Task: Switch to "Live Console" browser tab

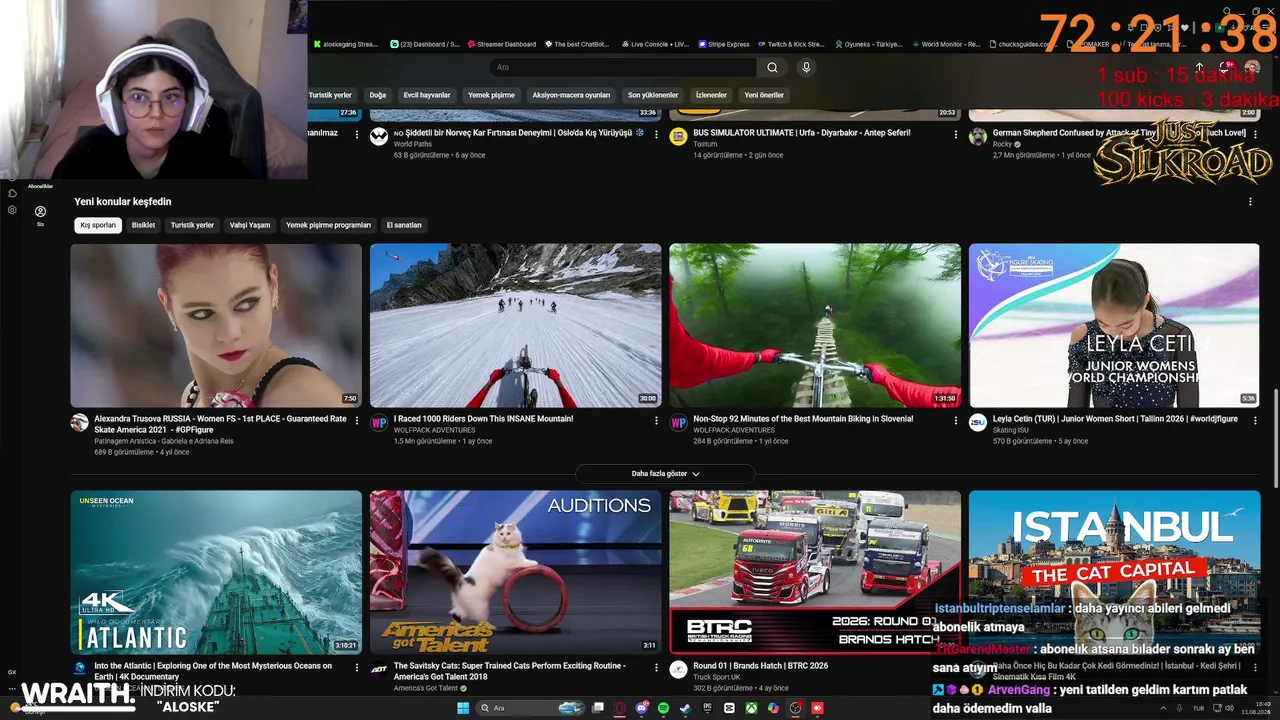Action: pos(655,44)
